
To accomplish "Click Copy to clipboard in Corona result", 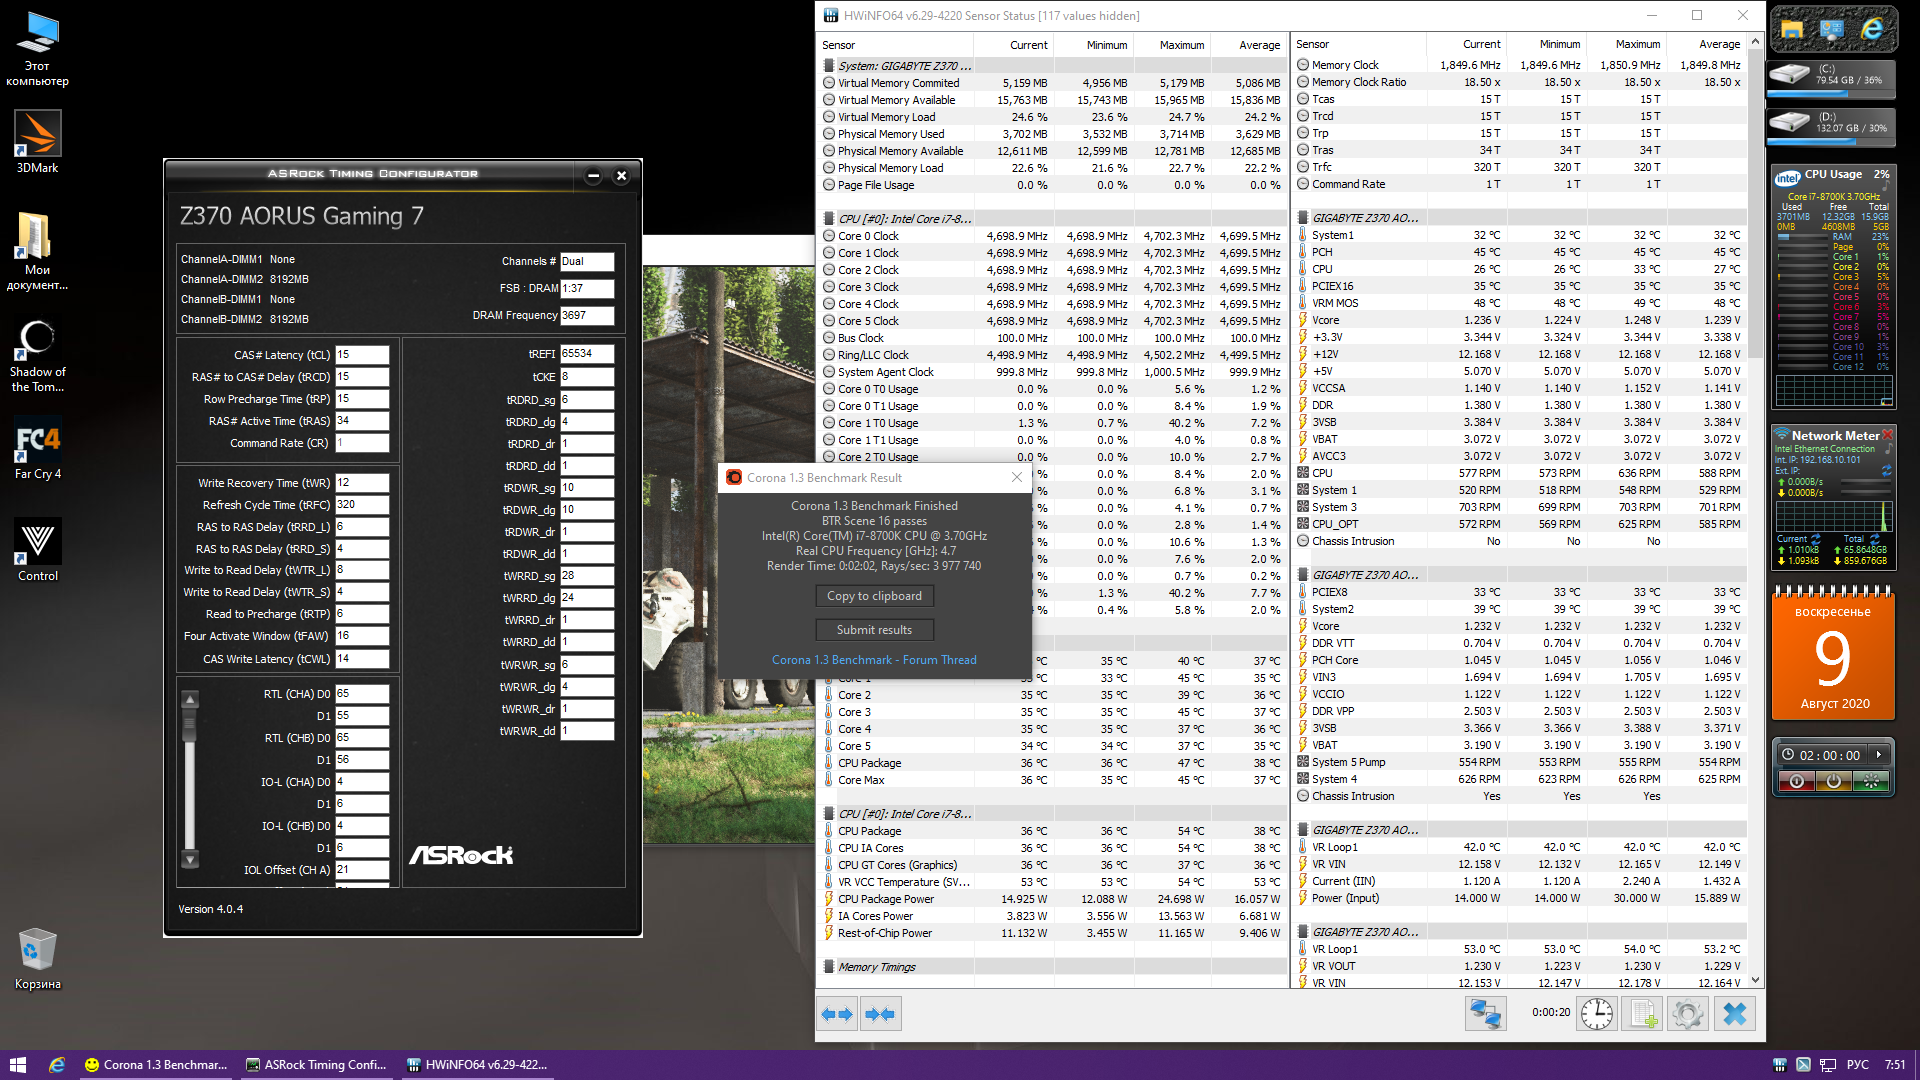I will pyautogui.click(x=874, y=596).
